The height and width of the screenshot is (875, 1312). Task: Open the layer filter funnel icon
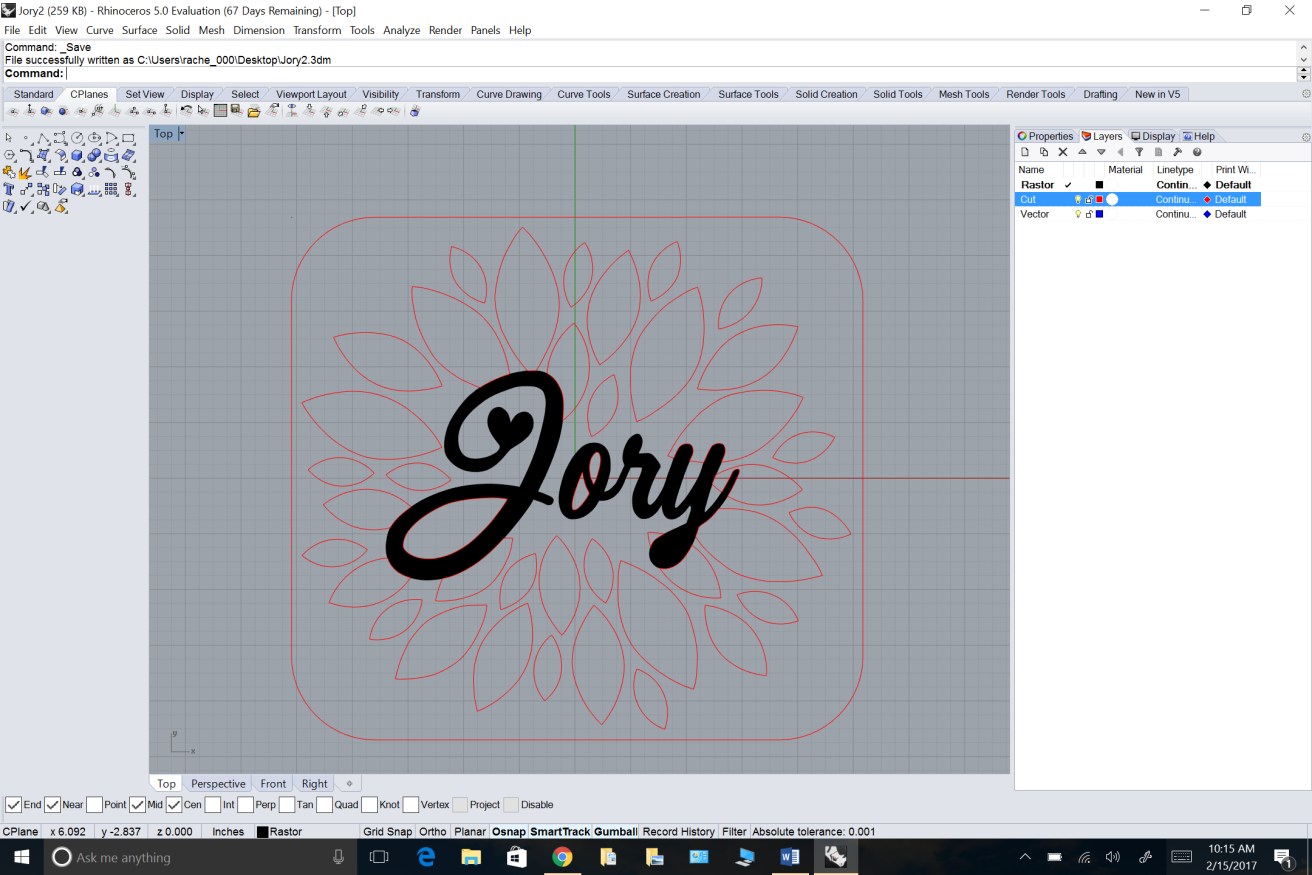tap(1139, 152)
